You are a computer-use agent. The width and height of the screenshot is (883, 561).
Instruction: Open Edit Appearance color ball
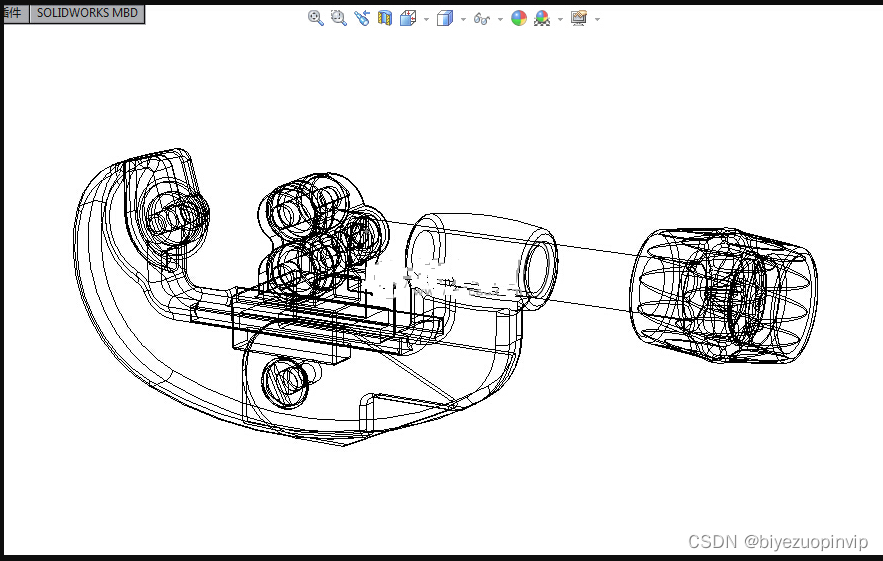point(518,18)
